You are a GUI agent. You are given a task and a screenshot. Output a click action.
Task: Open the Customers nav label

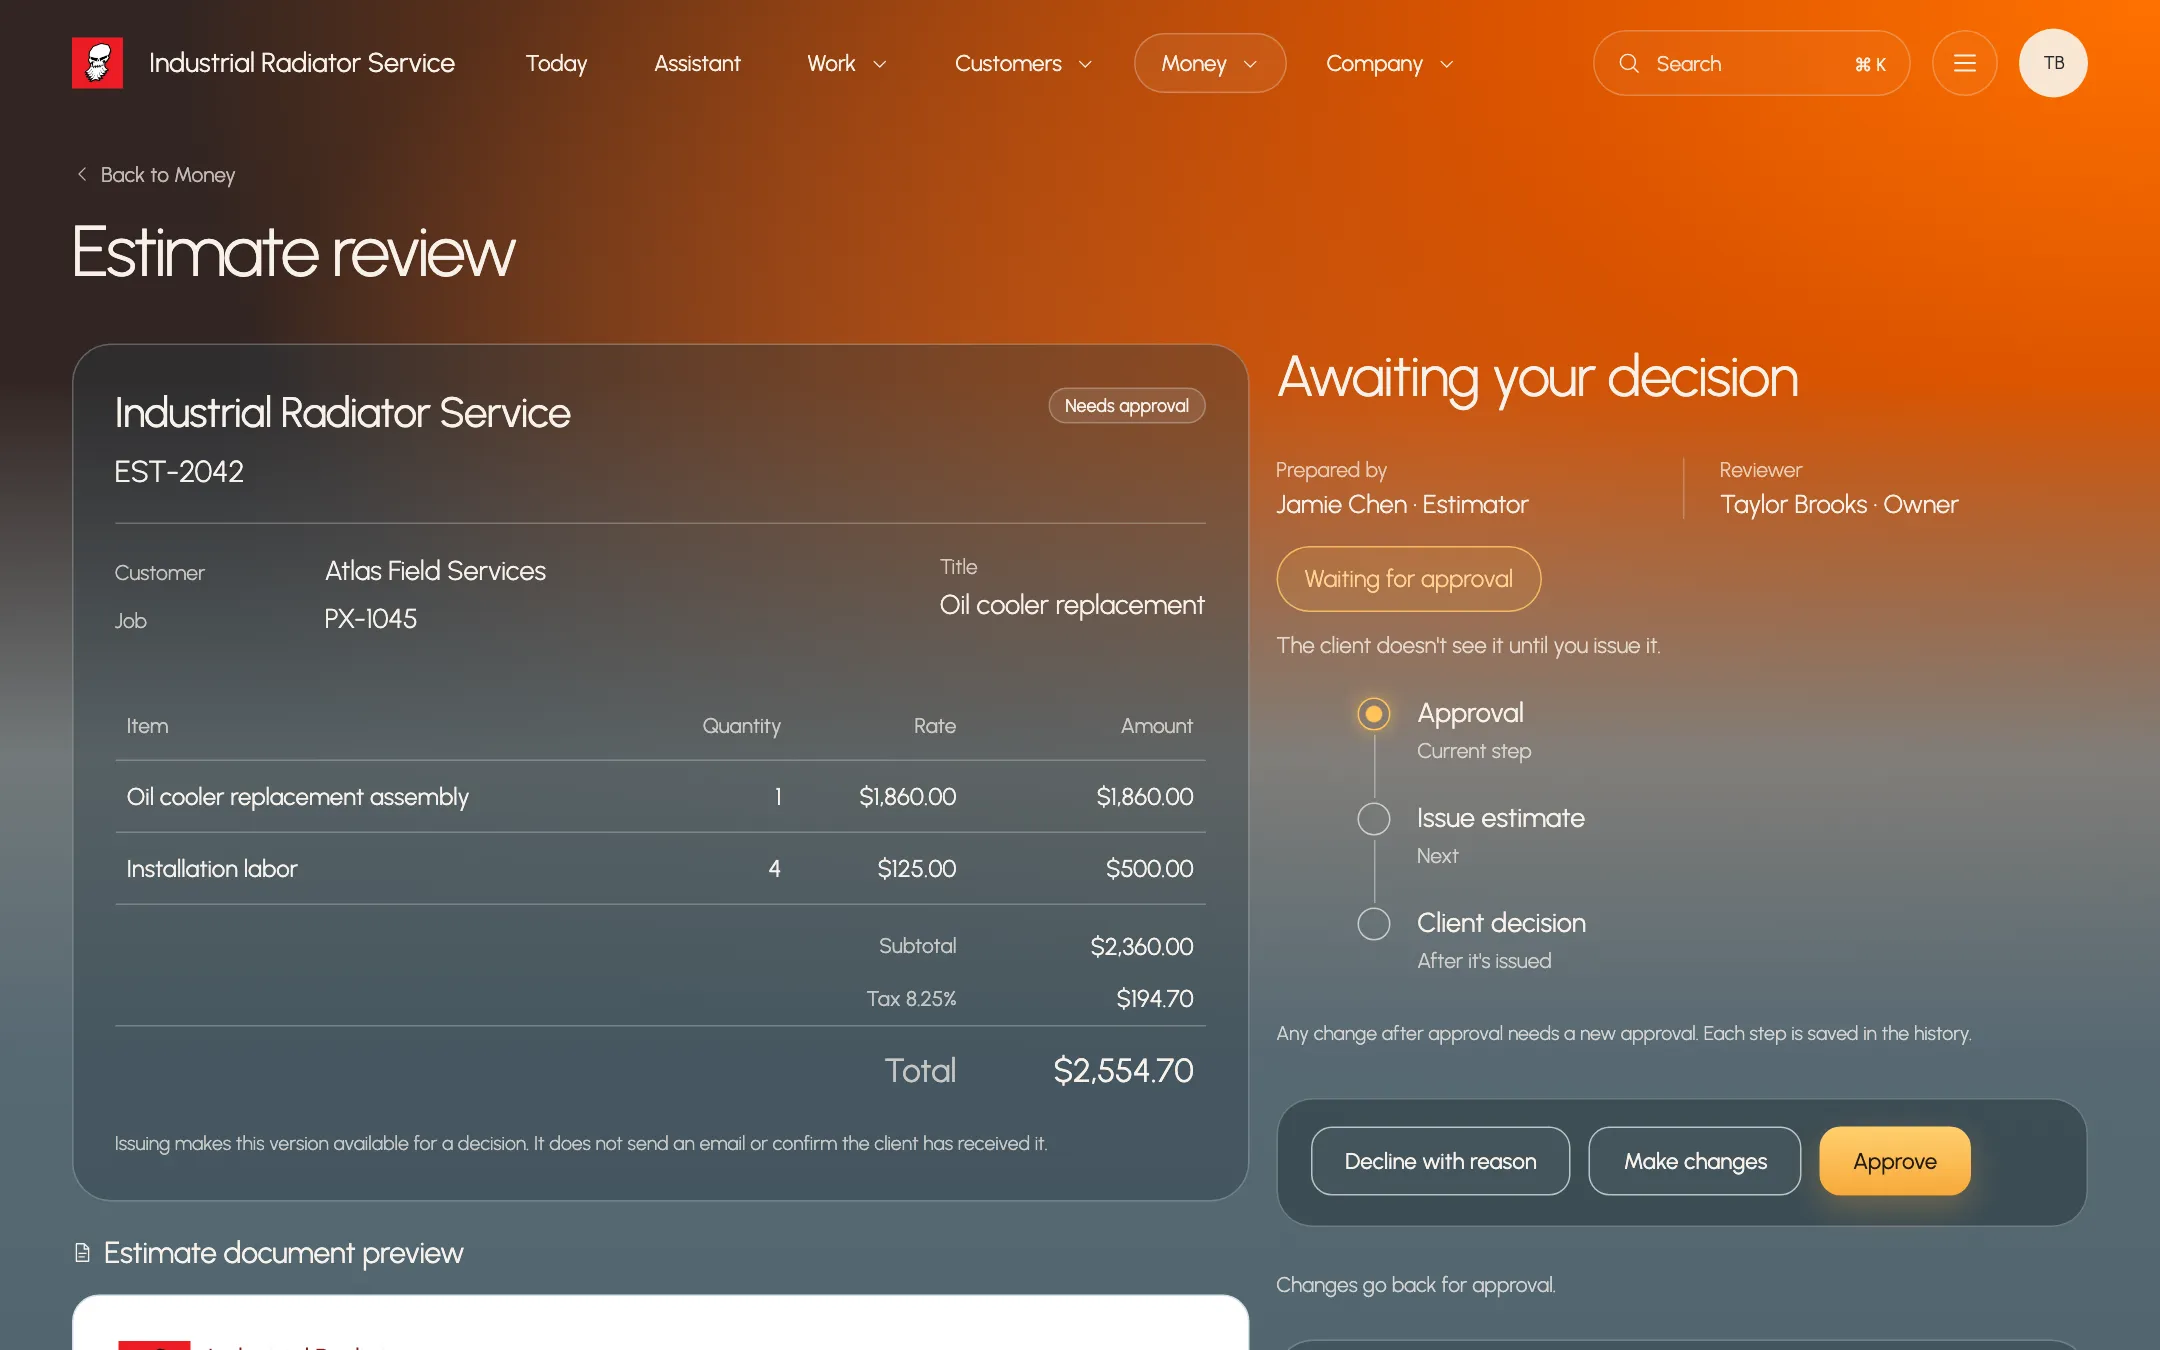pyautogui.click(x=1008, y=63)
